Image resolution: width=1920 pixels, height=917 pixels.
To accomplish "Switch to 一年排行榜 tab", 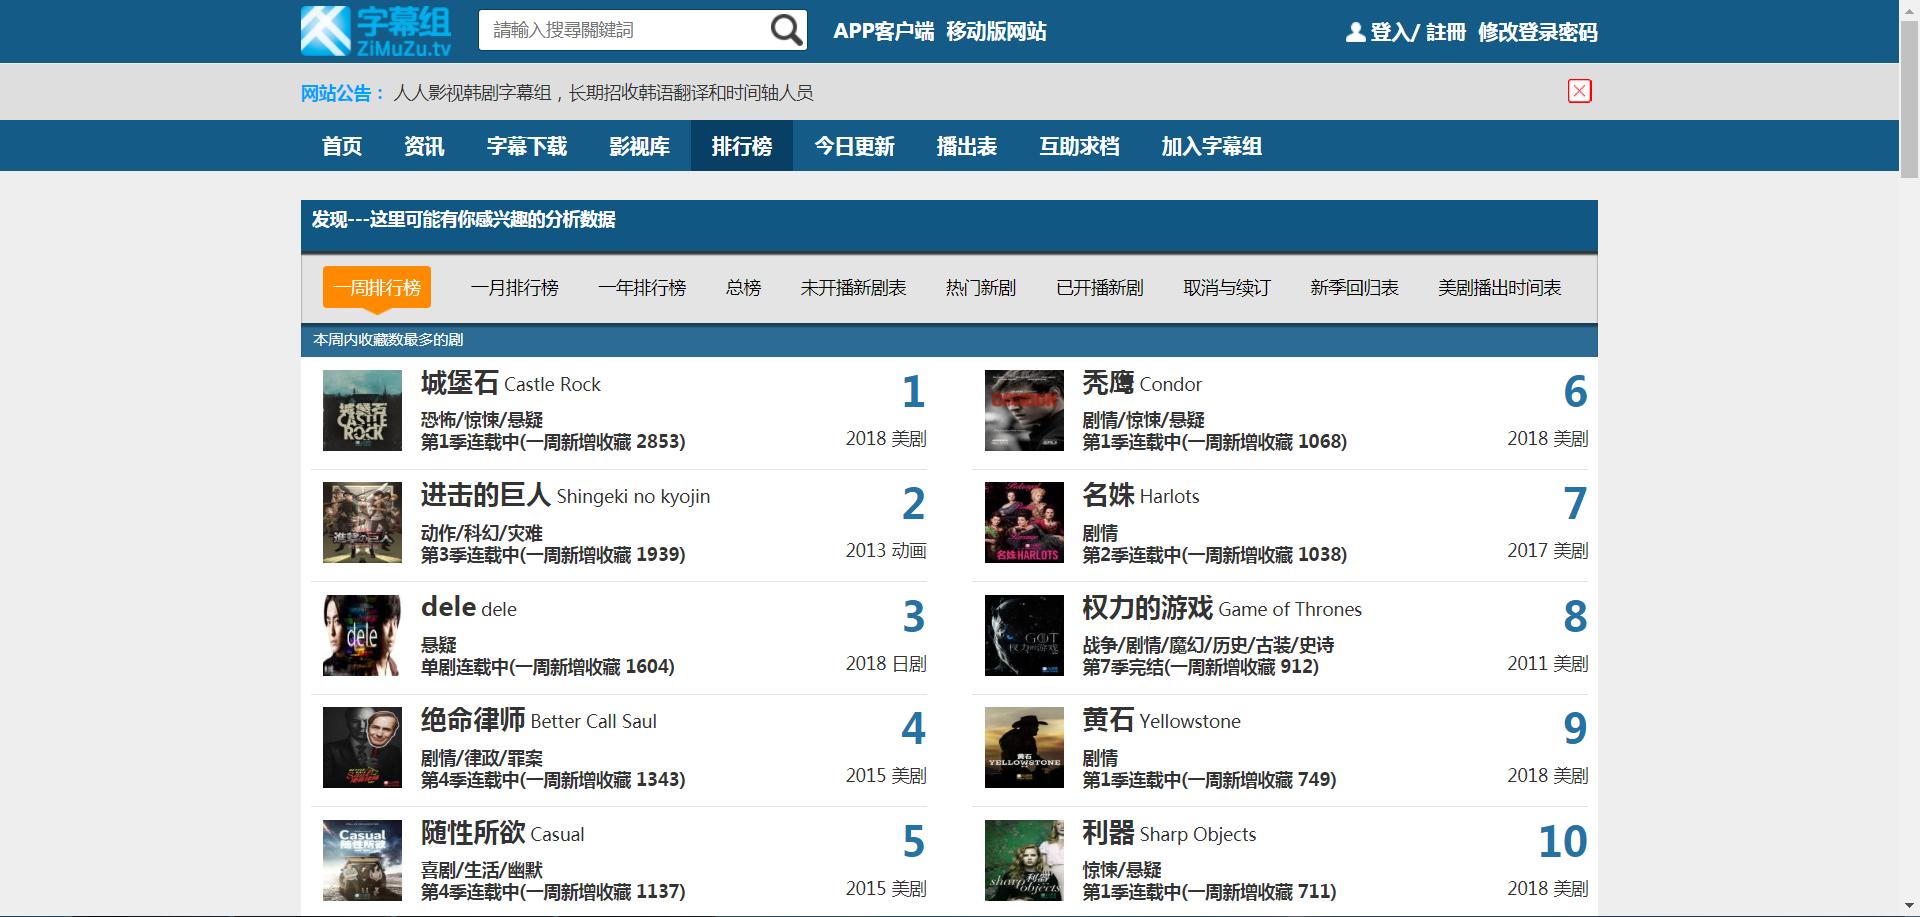I will [x=642, y=288].
